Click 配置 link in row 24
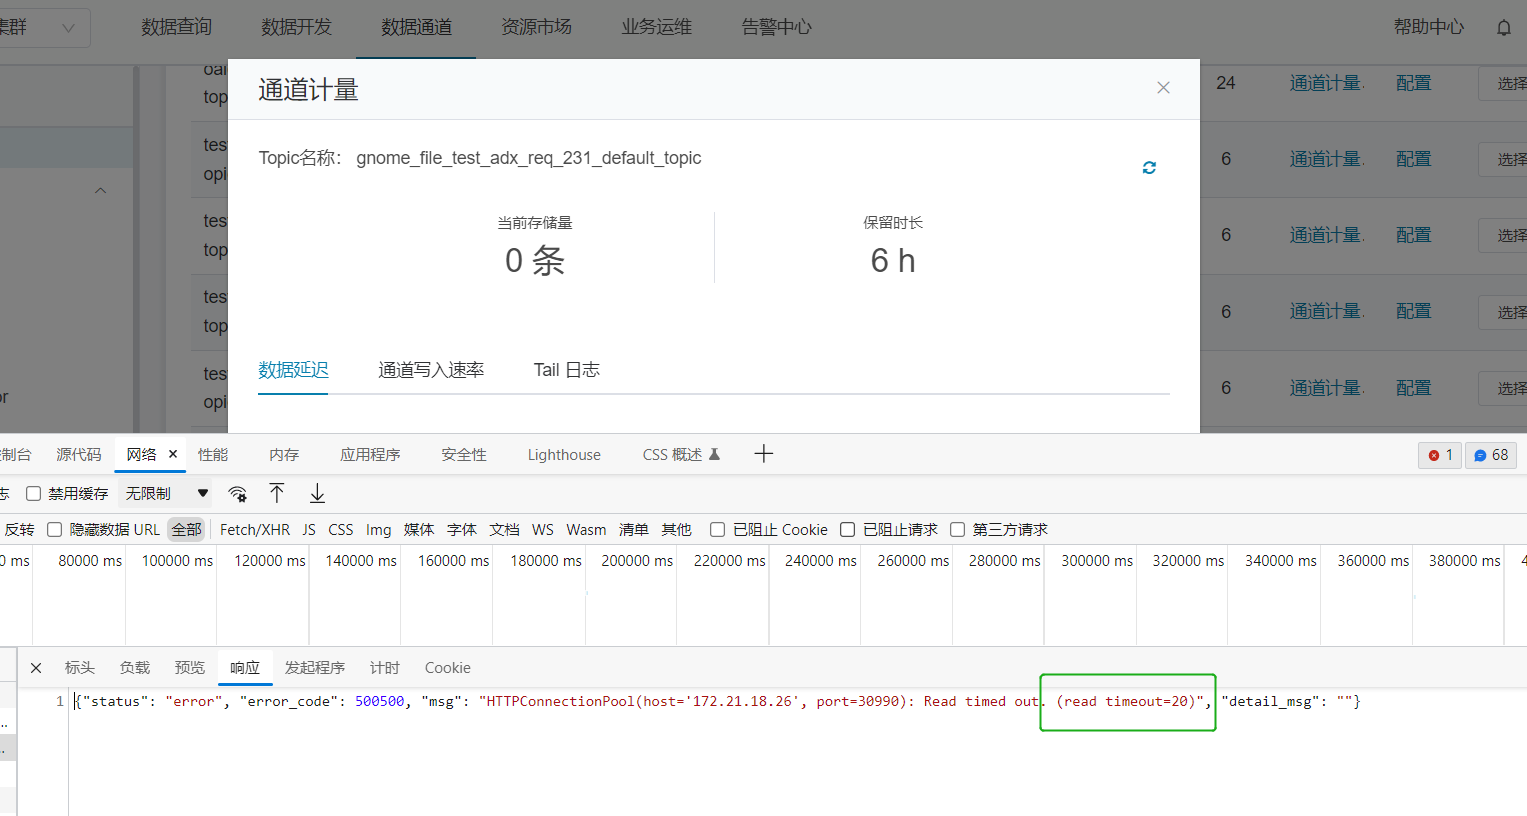 (1413, 83)
